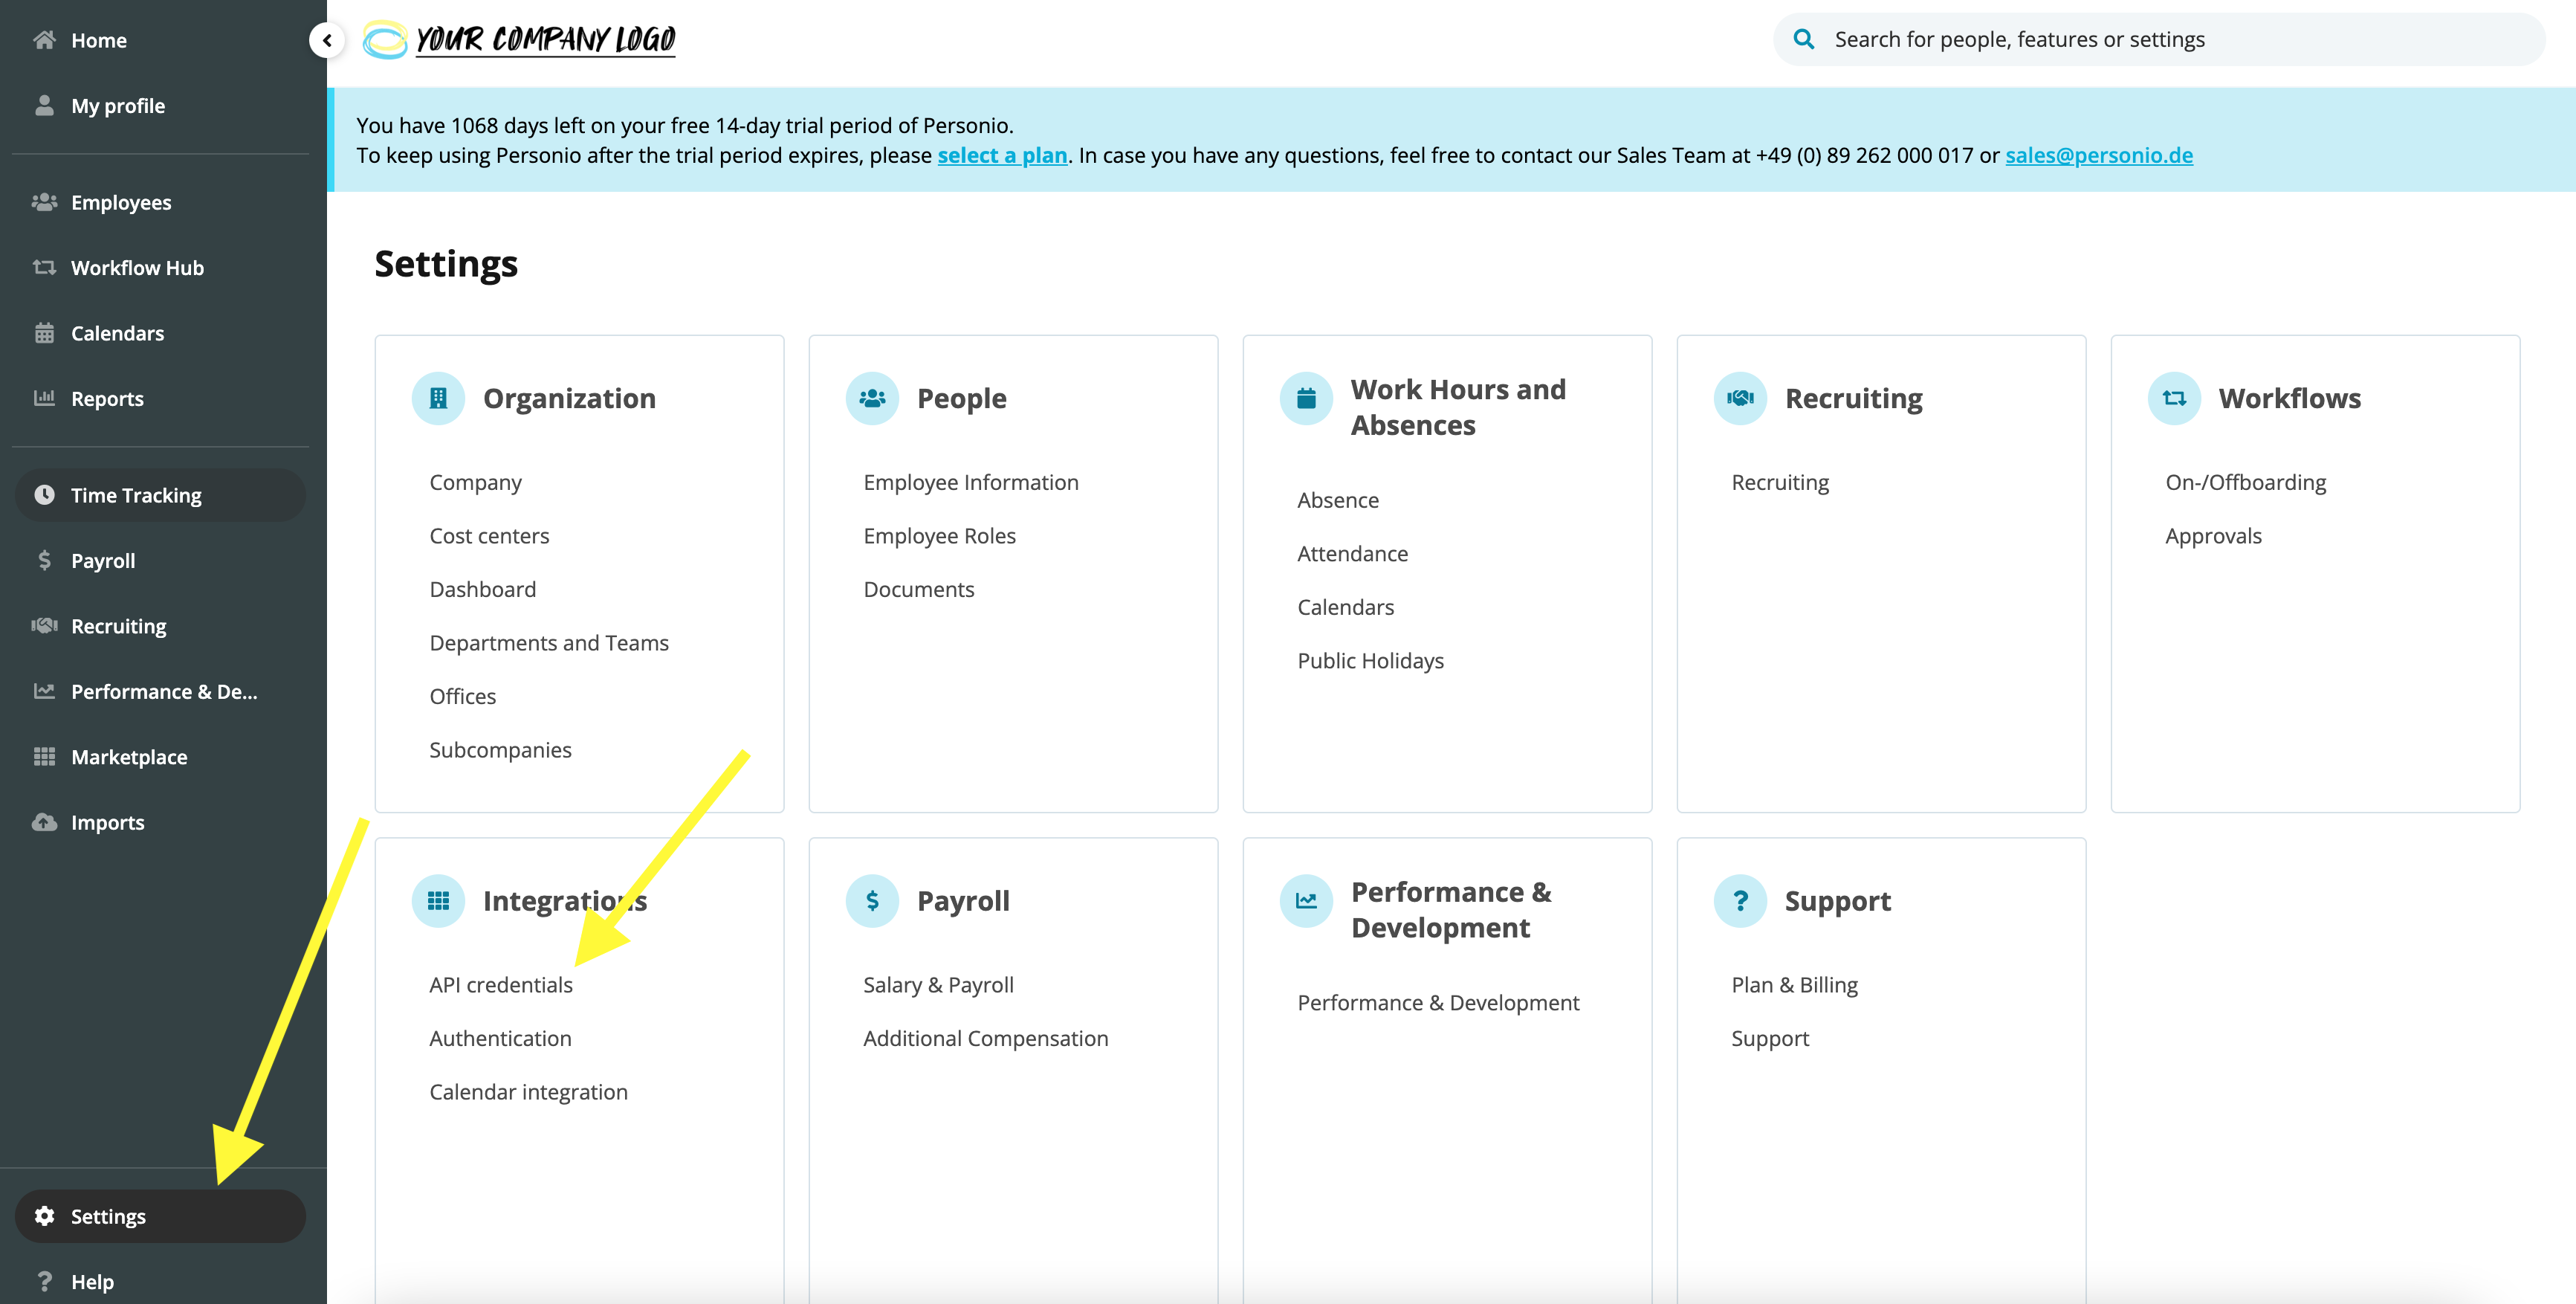
Task: Open Employee Roles settings
Action: click(939, 536)
